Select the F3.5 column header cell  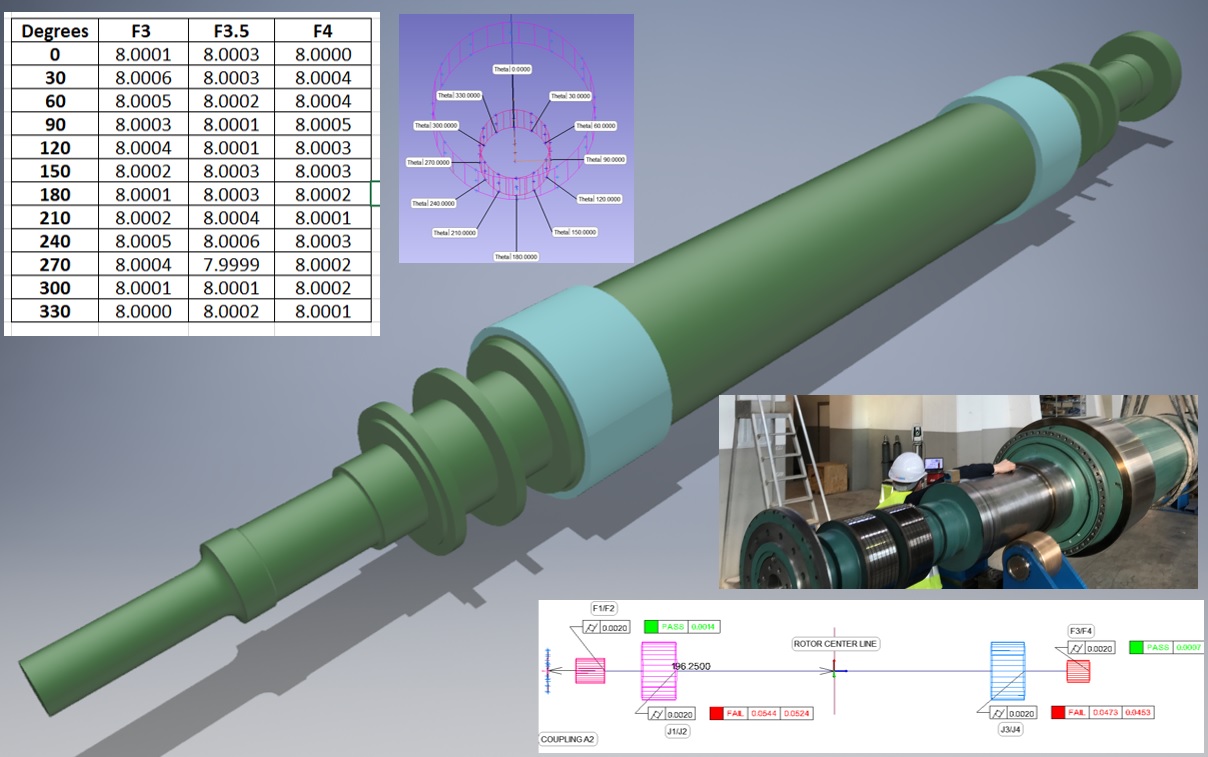click(x=233, y=31)
